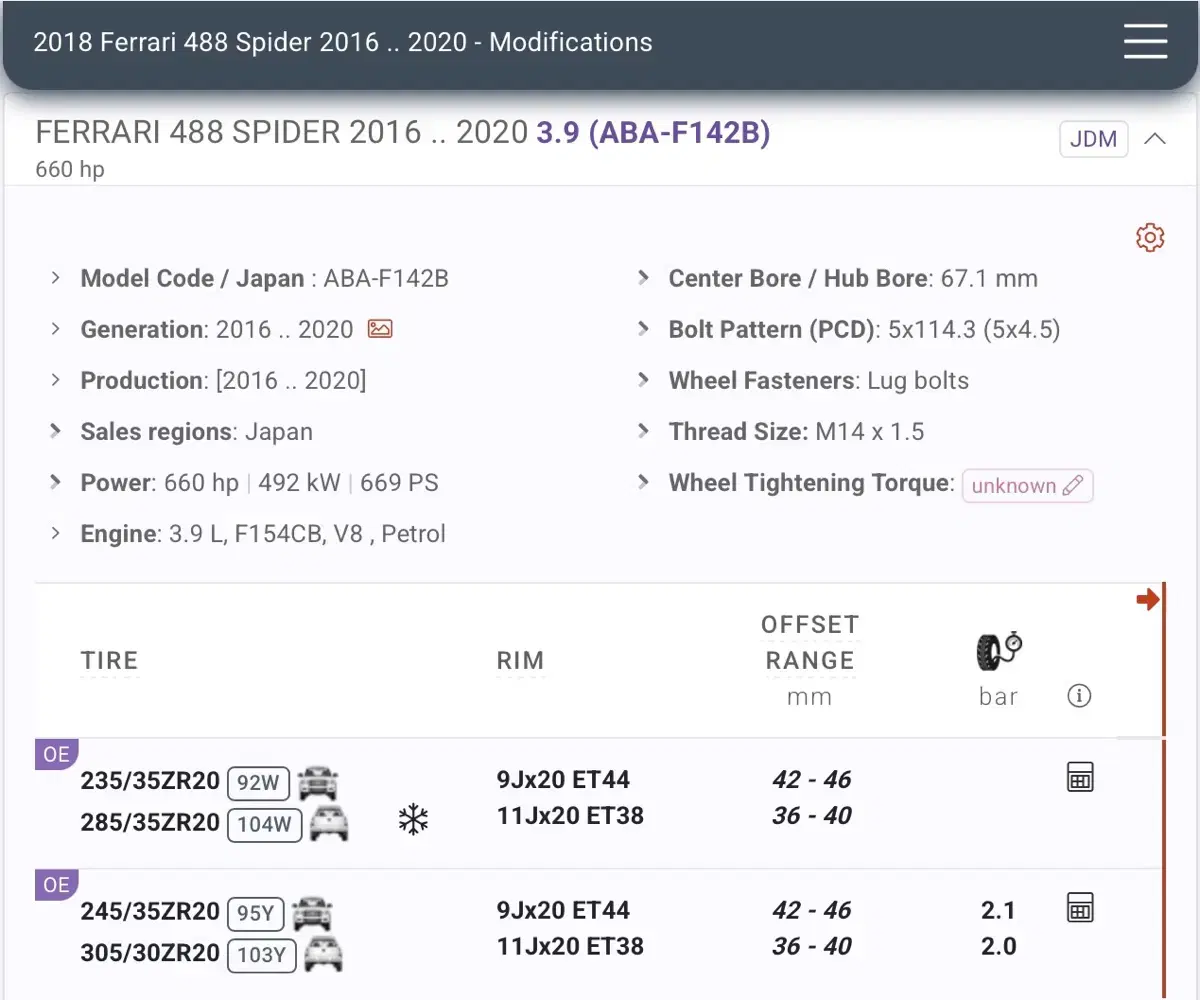Viewport: 1200px width, 1000px height.
Task: Click the Lug bolts value
Action: 918,380
